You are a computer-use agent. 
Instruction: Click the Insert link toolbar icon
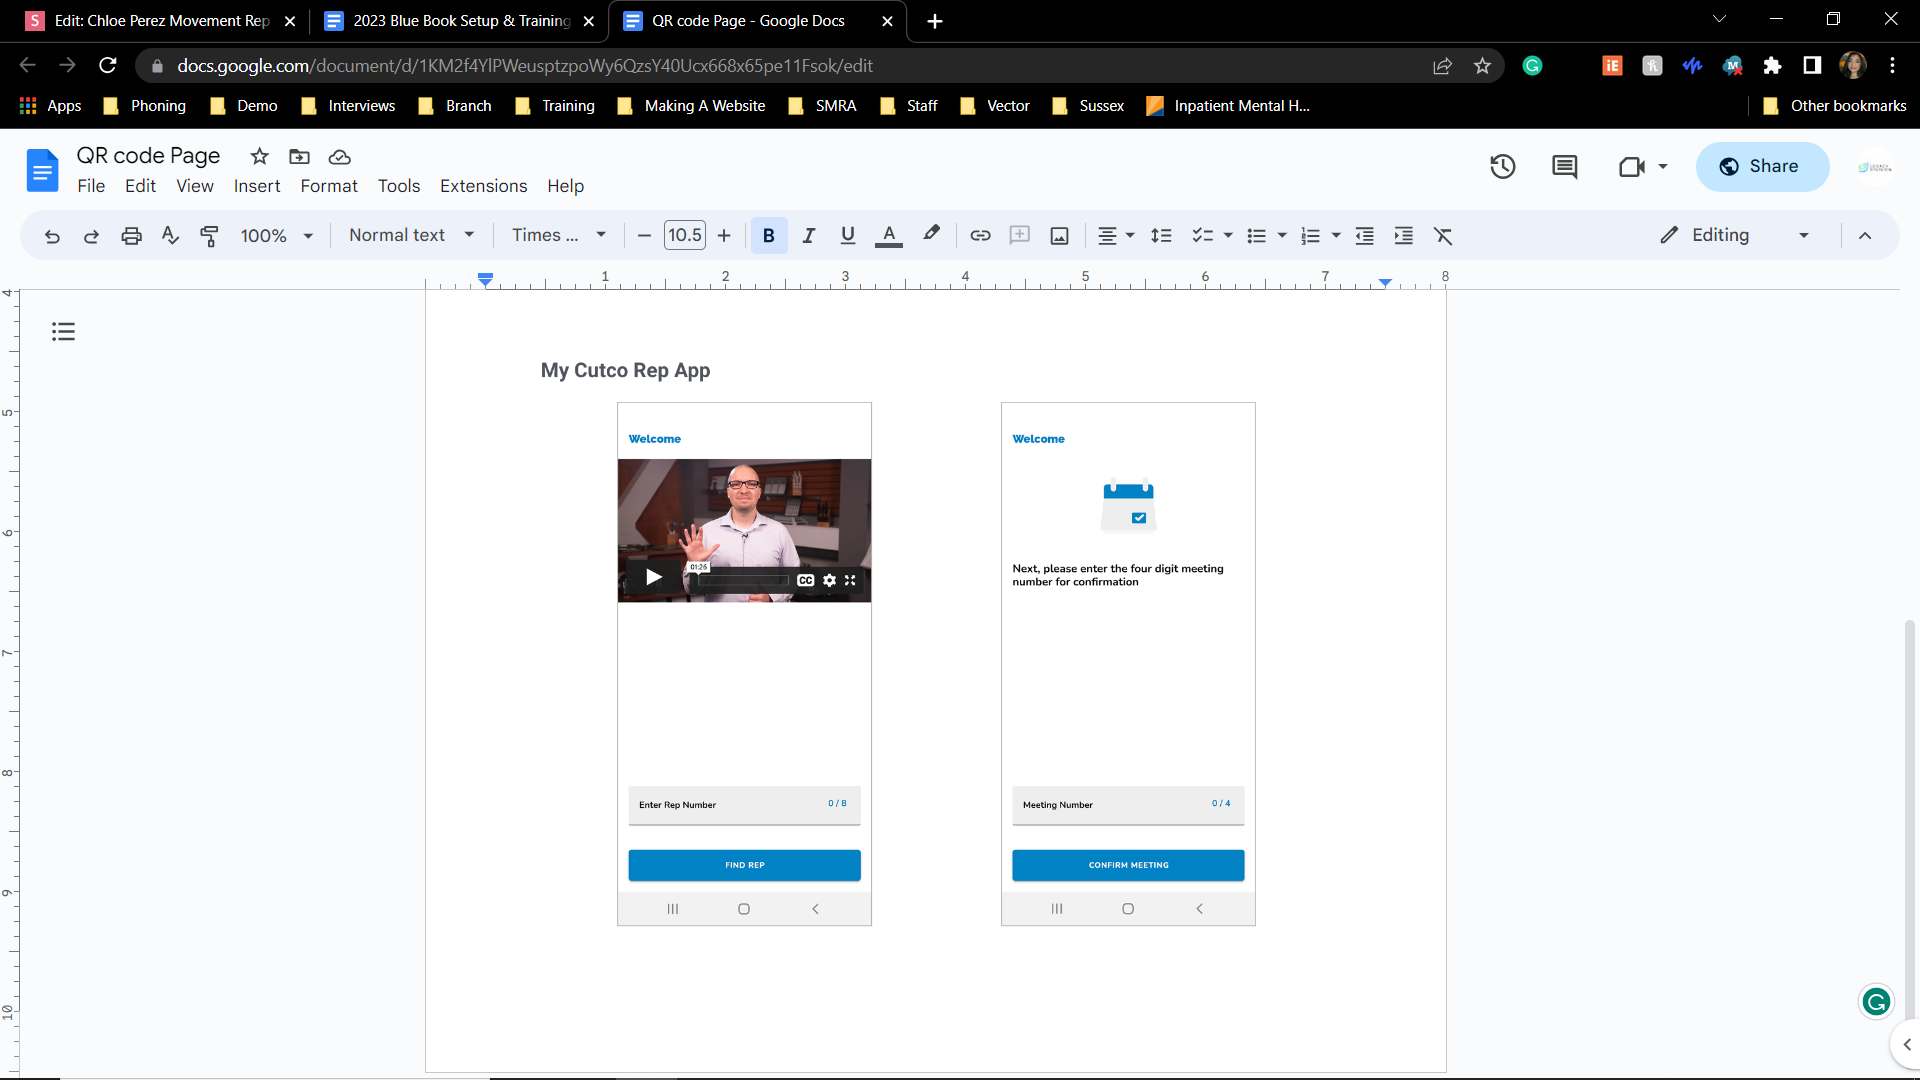click(x=980, y=236)
